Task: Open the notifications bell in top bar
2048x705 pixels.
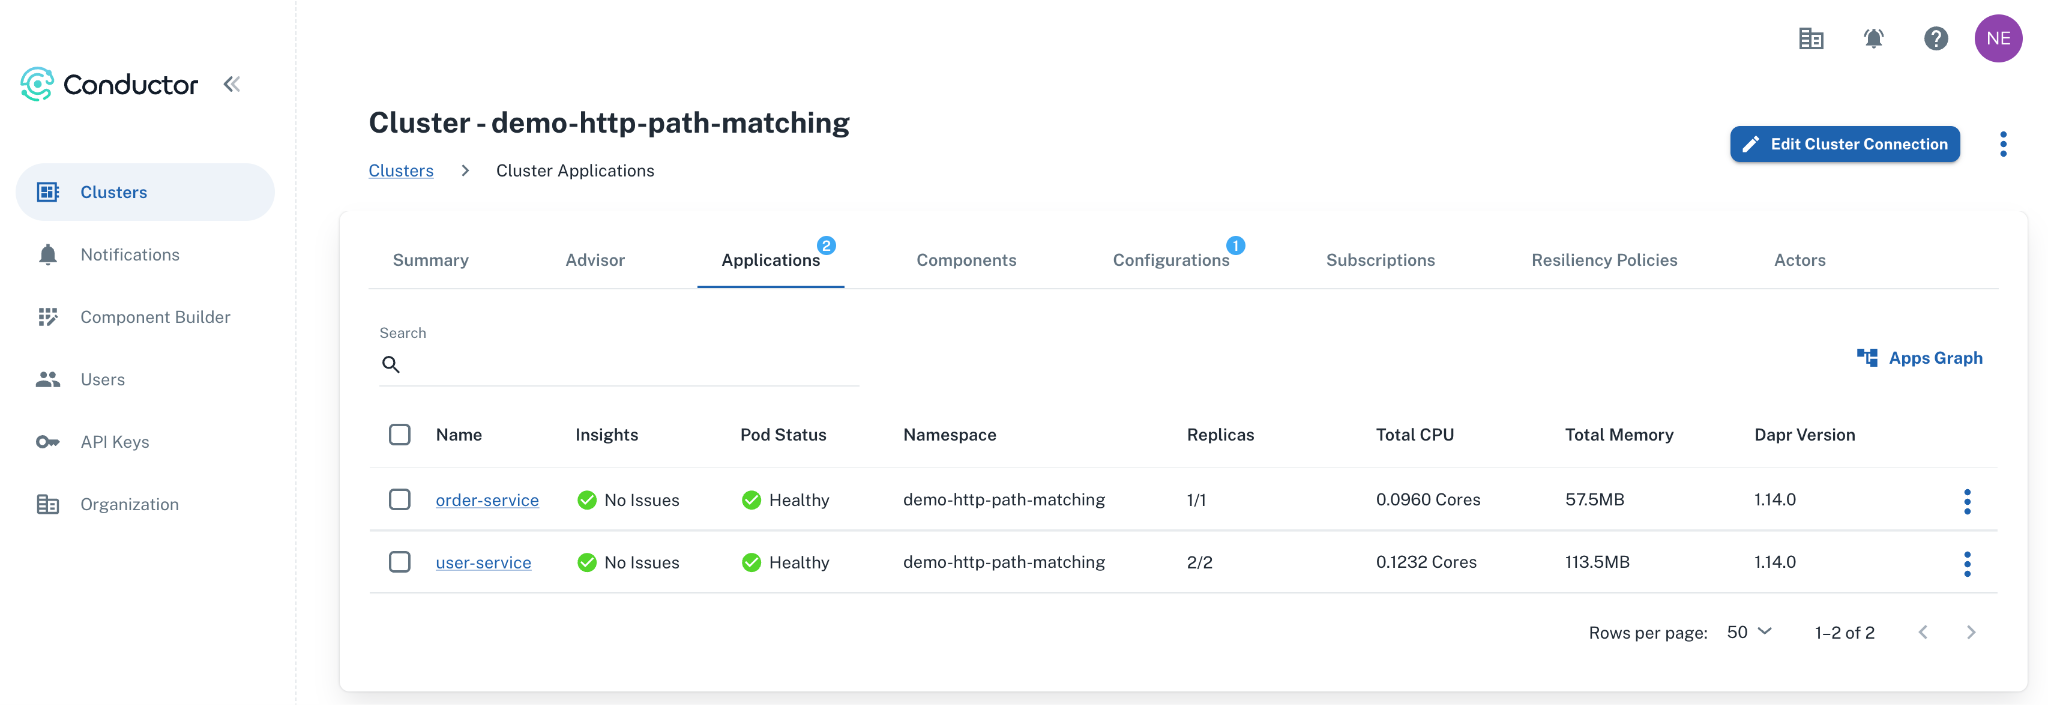Action: click(x=1873, y=39)
